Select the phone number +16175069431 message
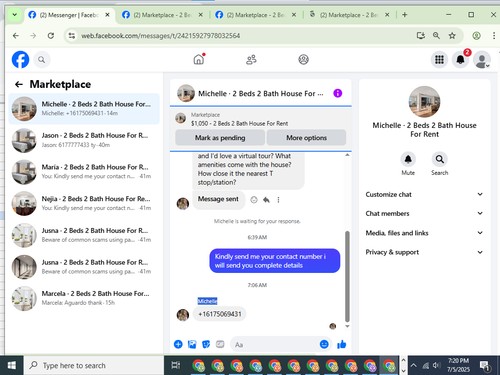The image size is (500, 375). tap(220, 314)
